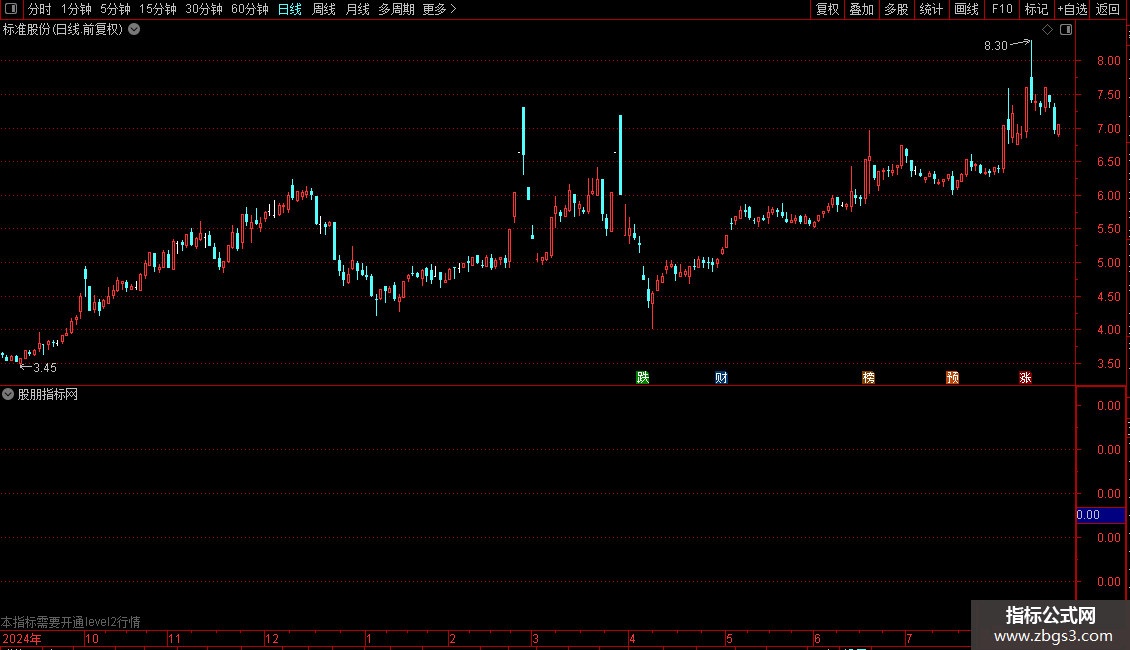
Task: Click the 8.00 price axis label
Action: pos(1108,61)
